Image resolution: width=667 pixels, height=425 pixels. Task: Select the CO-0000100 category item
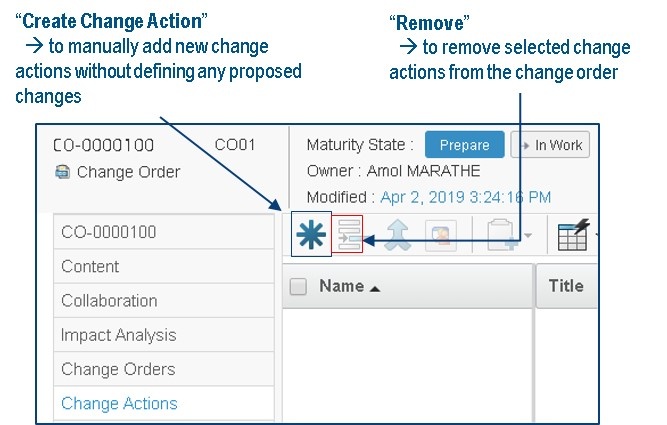pyautogui.click(x=108, y=232)
